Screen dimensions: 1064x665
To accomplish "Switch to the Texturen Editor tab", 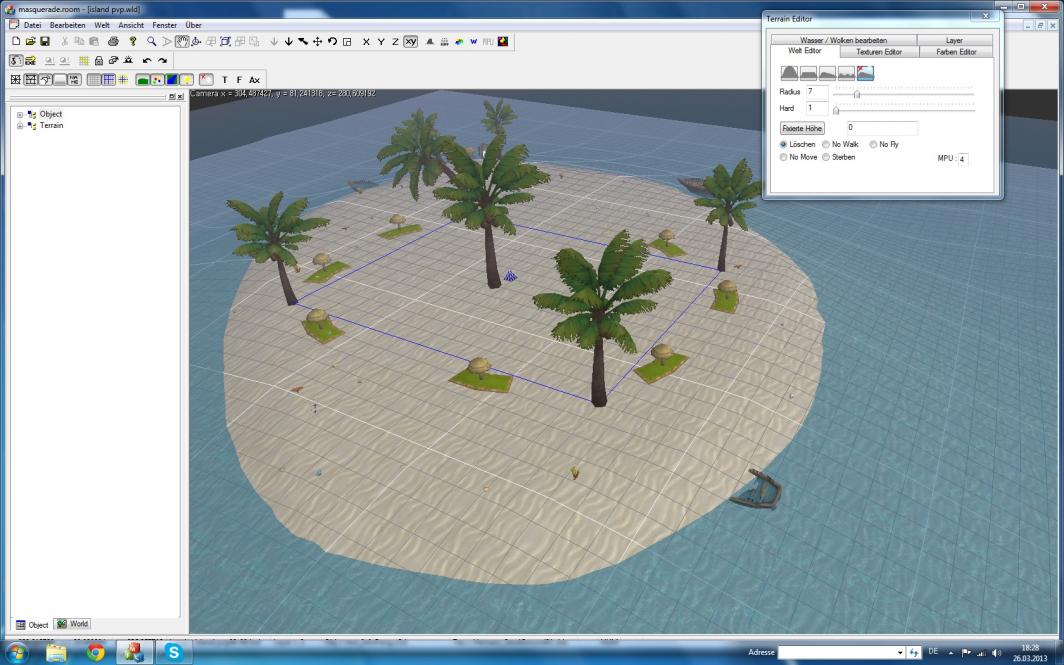I will 878,51.
